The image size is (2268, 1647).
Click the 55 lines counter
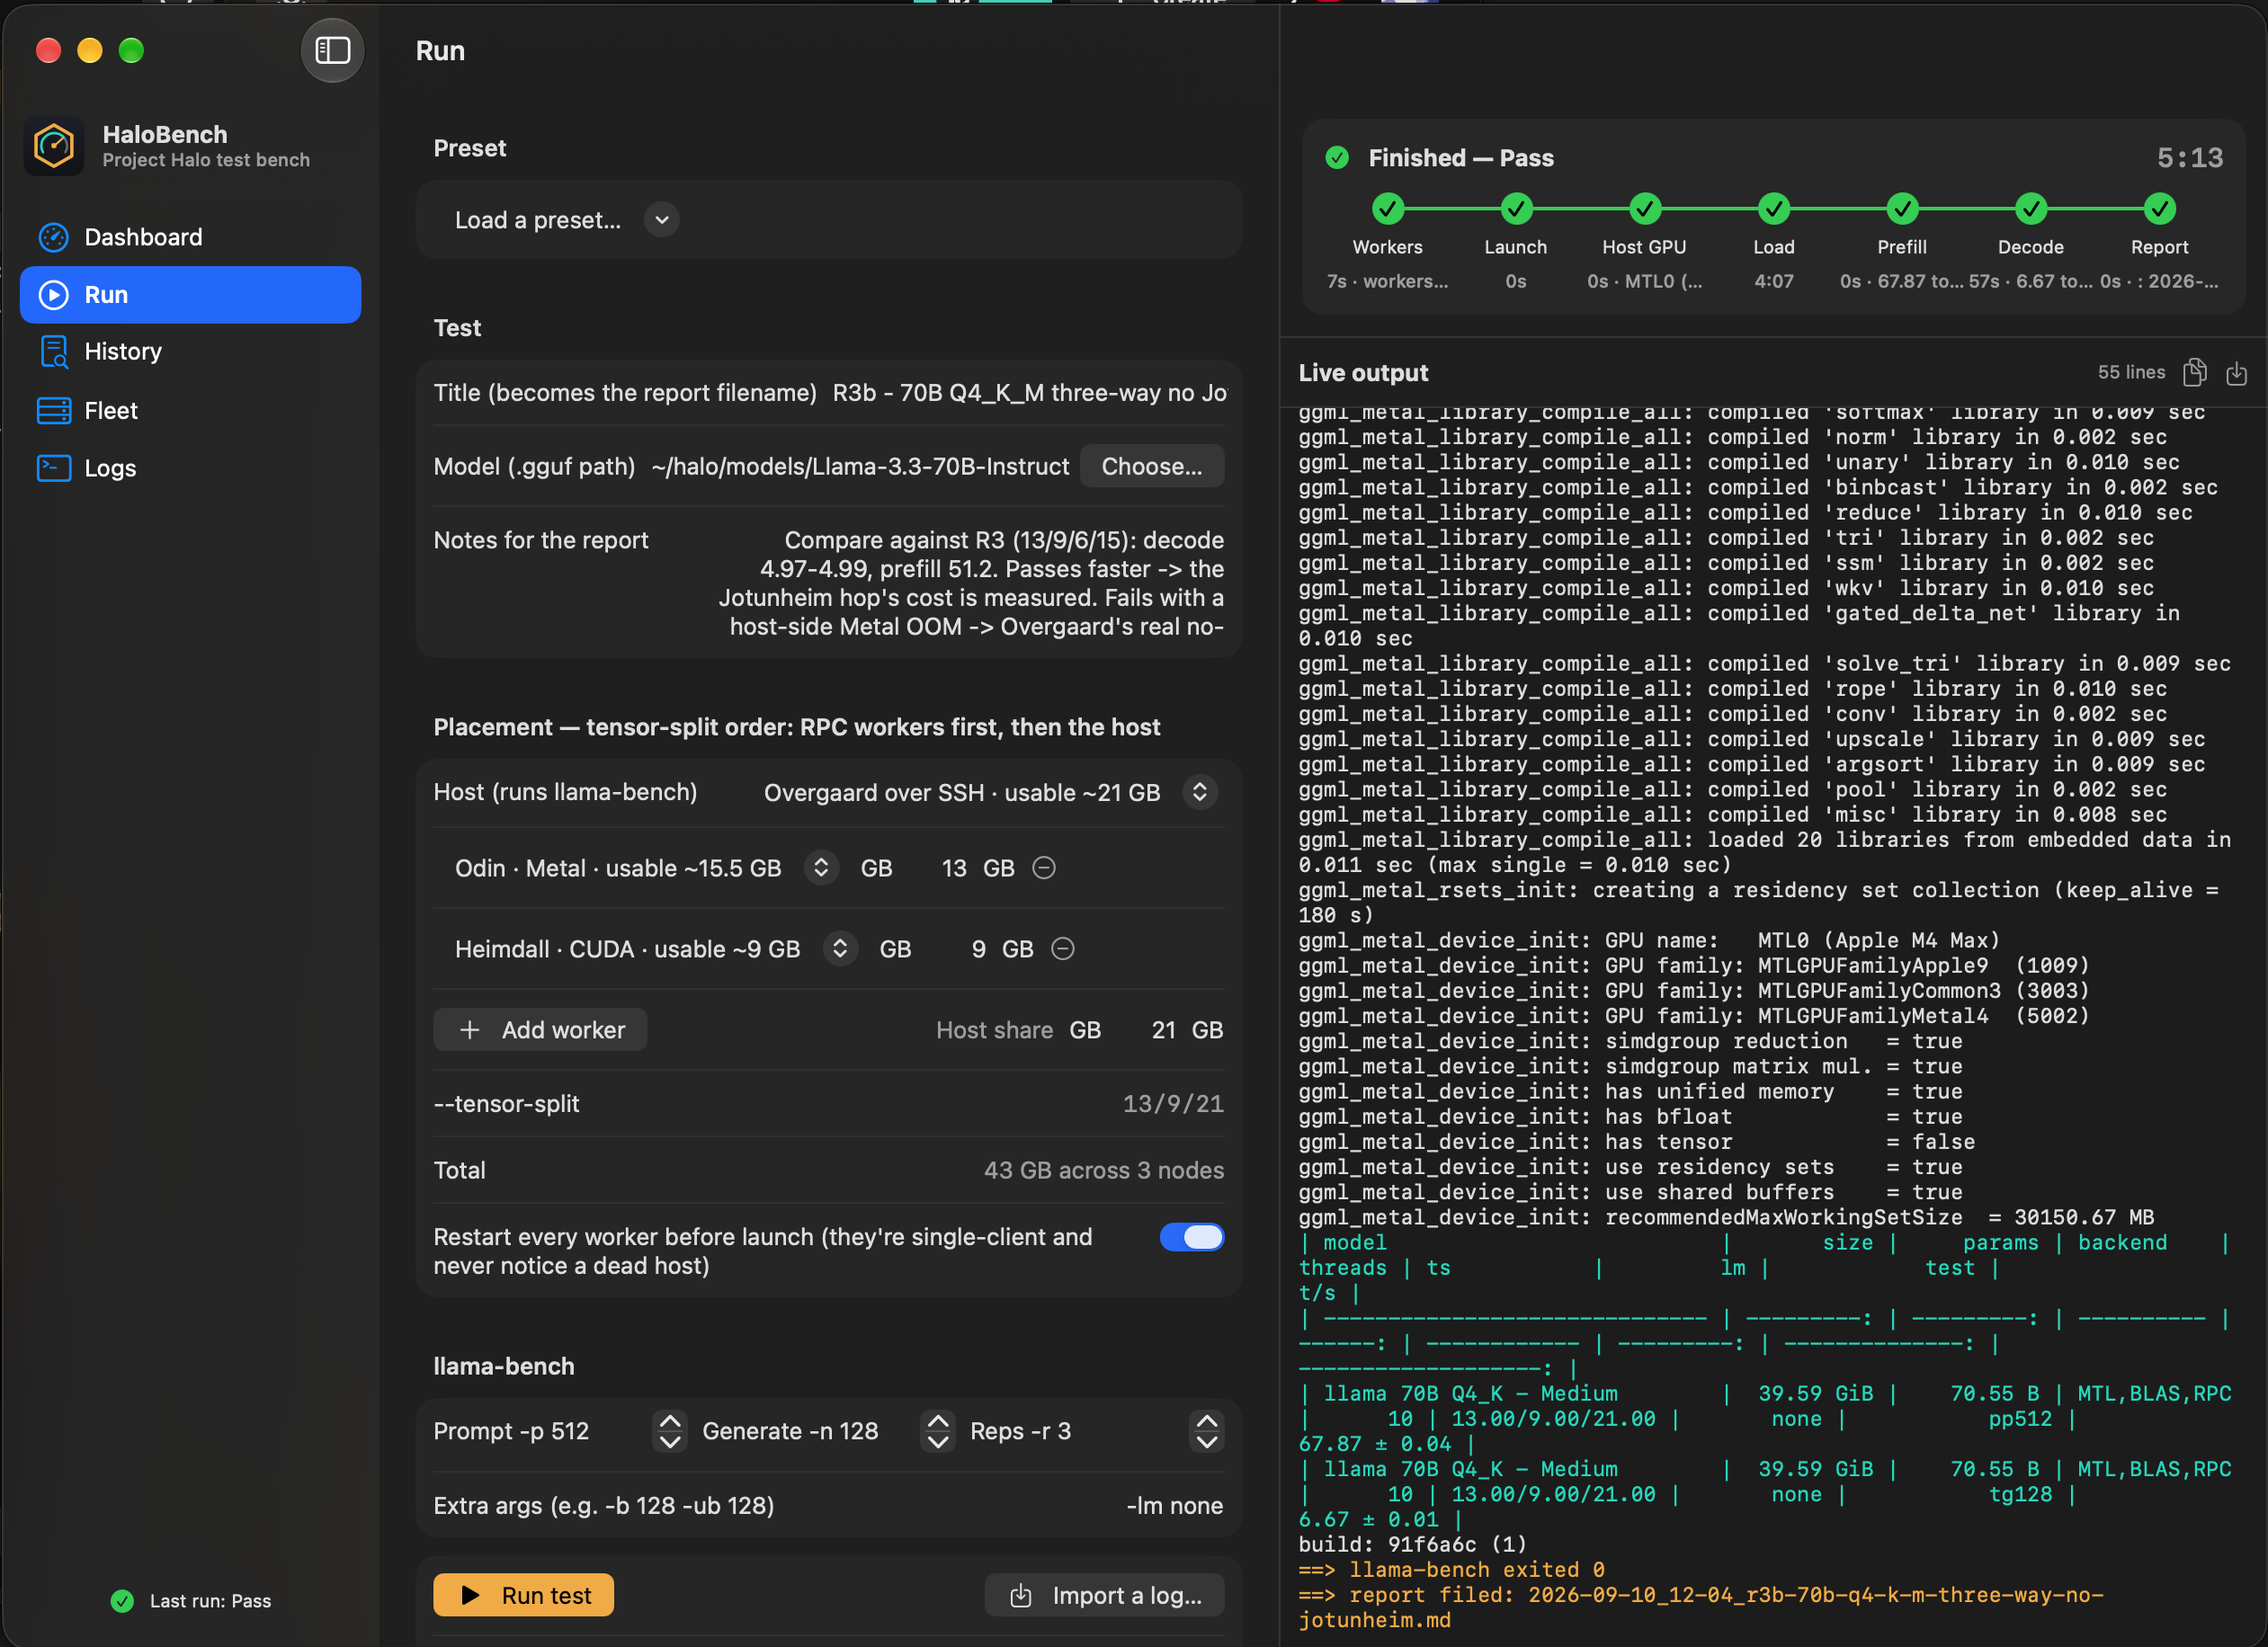coord(2131,373)
